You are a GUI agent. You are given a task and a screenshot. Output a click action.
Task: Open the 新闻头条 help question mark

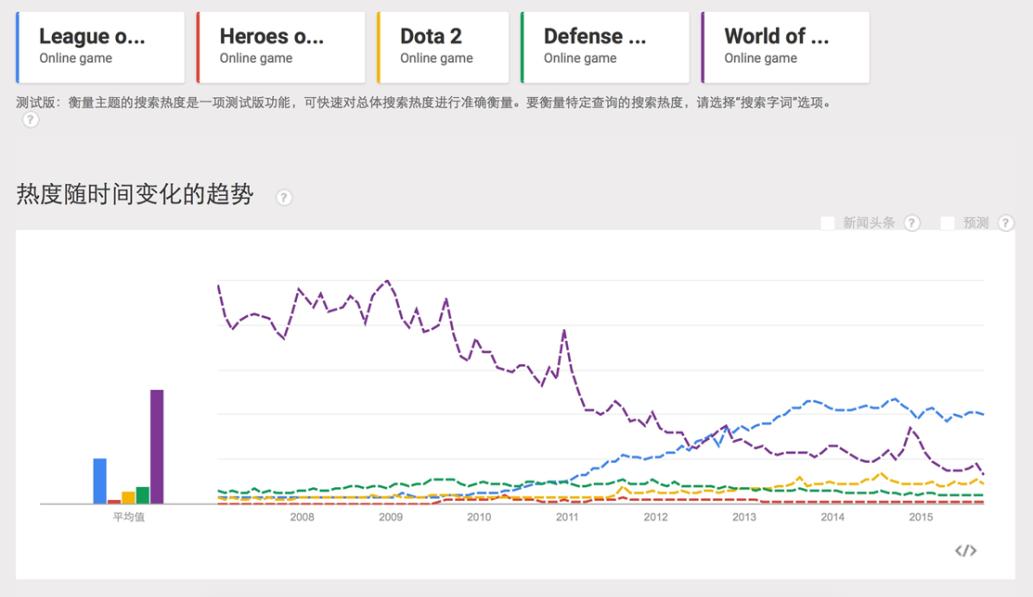(x=911, y=223)
